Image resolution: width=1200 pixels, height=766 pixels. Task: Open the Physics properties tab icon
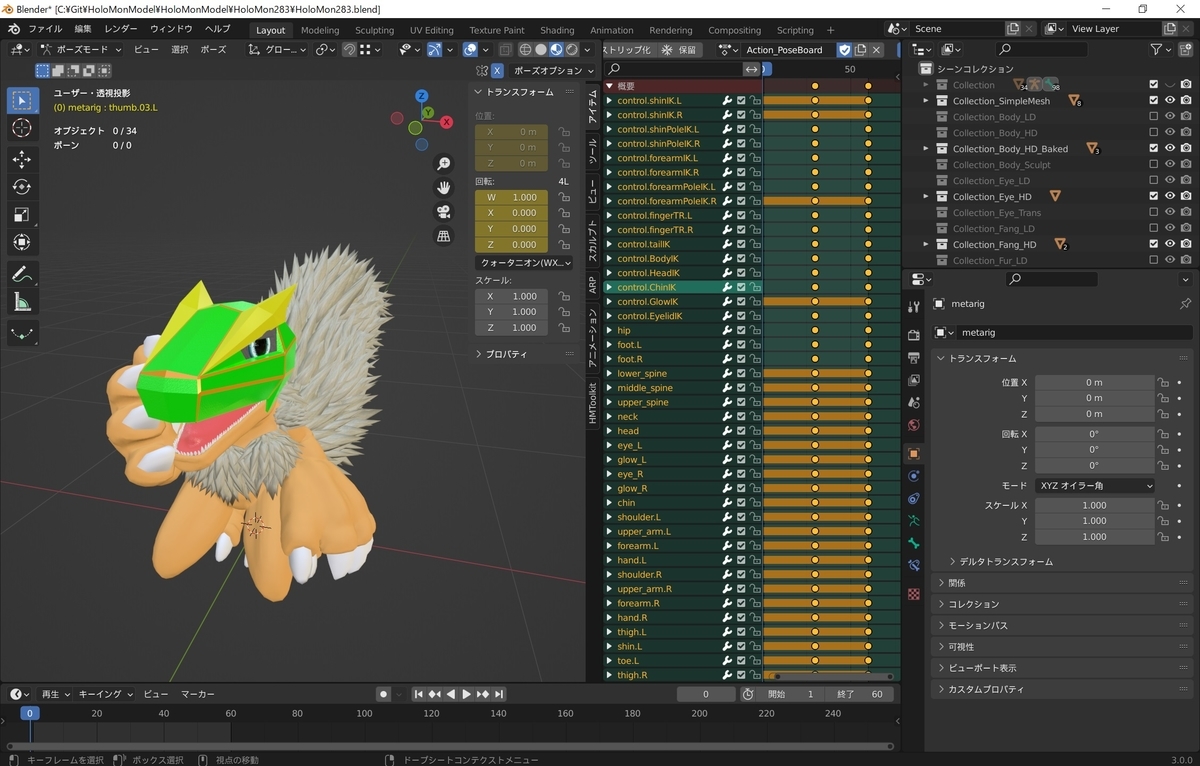[914, 476]
